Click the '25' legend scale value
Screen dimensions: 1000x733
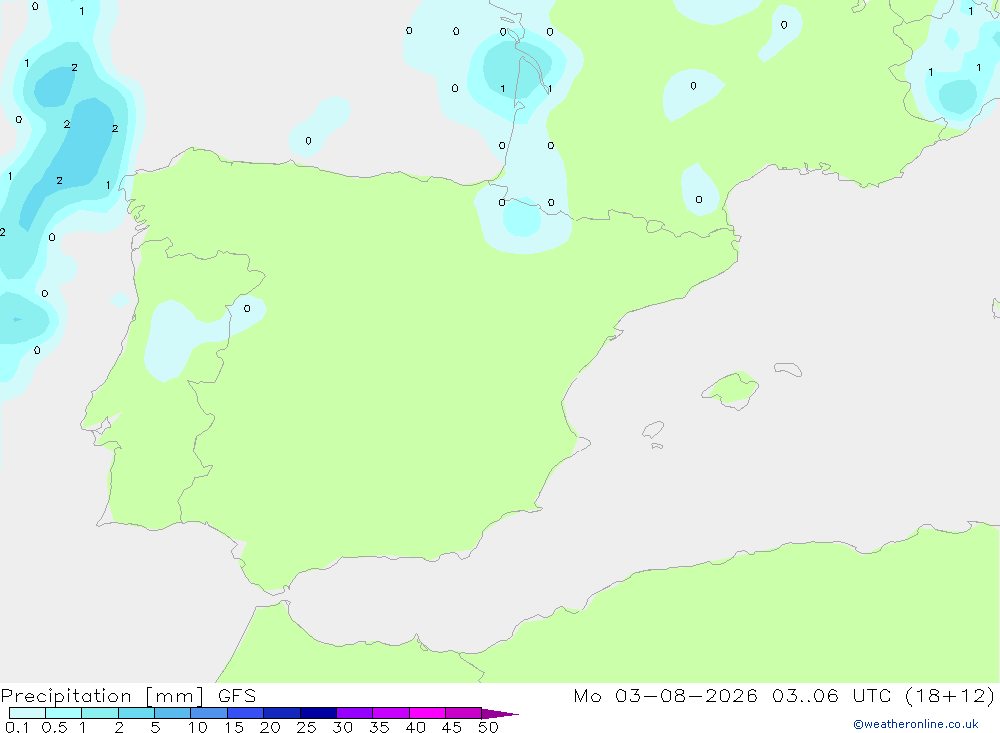pyautogui.click(x=306, y=727)
